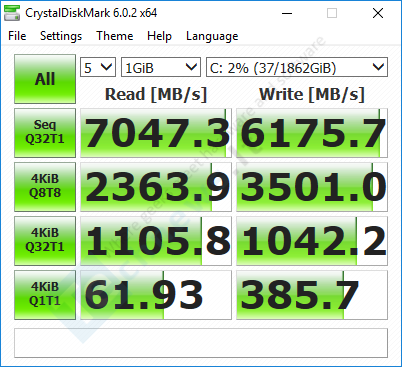Start the 4KiB Q1T1 benchmark
Screen dimensions: 402x367
pos(45,295)
